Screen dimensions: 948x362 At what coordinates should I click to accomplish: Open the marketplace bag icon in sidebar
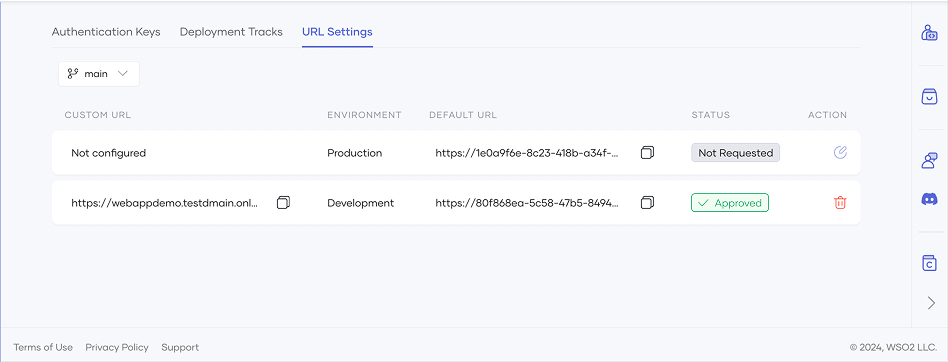[929, 97]
